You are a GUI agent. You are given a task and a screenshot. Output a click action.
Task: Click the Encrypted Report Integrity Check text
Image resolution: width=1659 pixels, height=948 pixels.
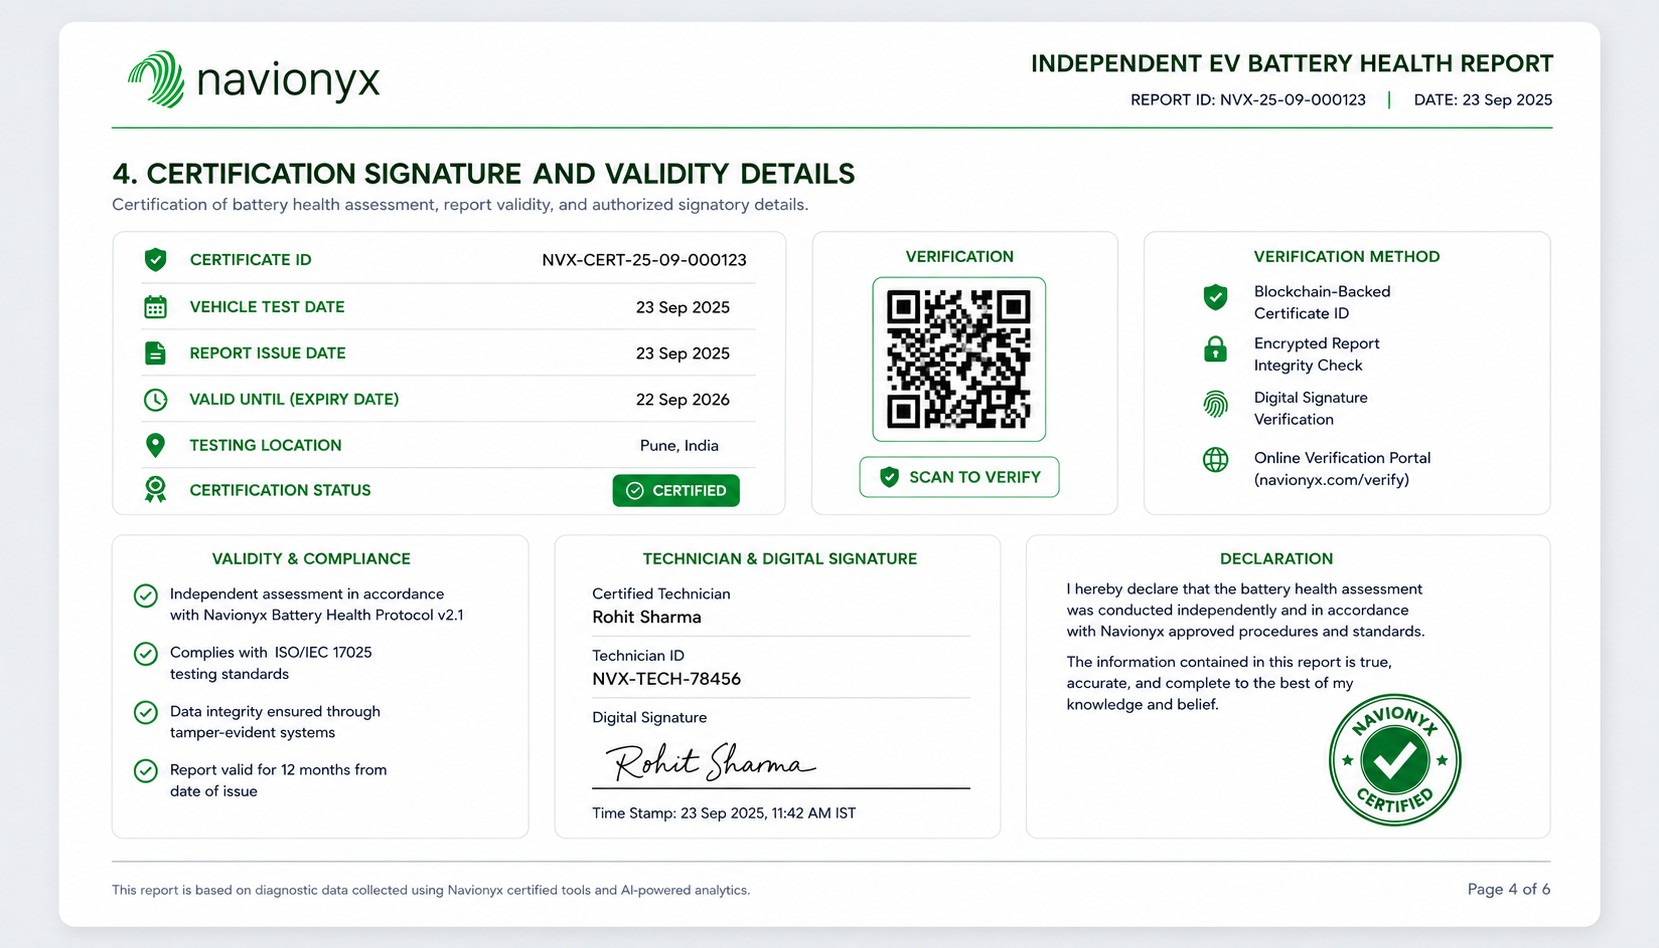click(x=1317, y=354)
